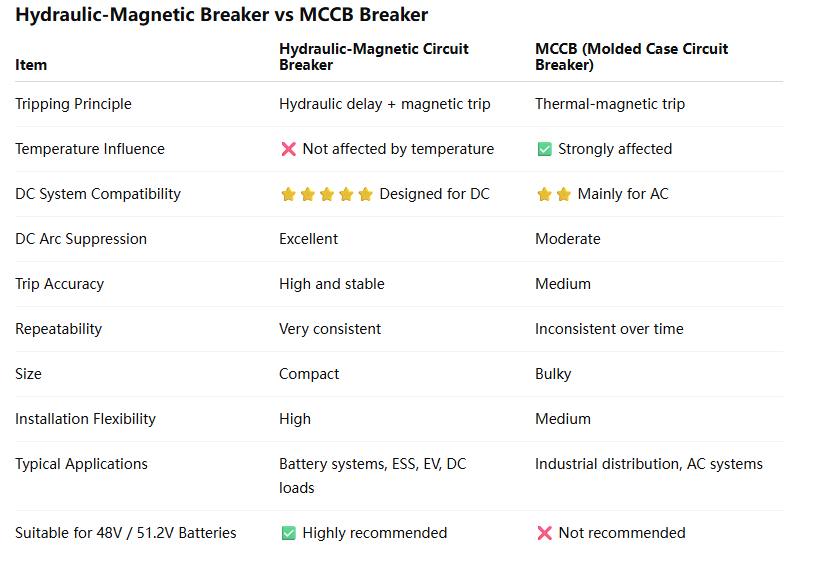Click the two-star rating before "Mainly for AC"
Image resolution: width=829 pixels, height=569 pixels.
point(553,194)
